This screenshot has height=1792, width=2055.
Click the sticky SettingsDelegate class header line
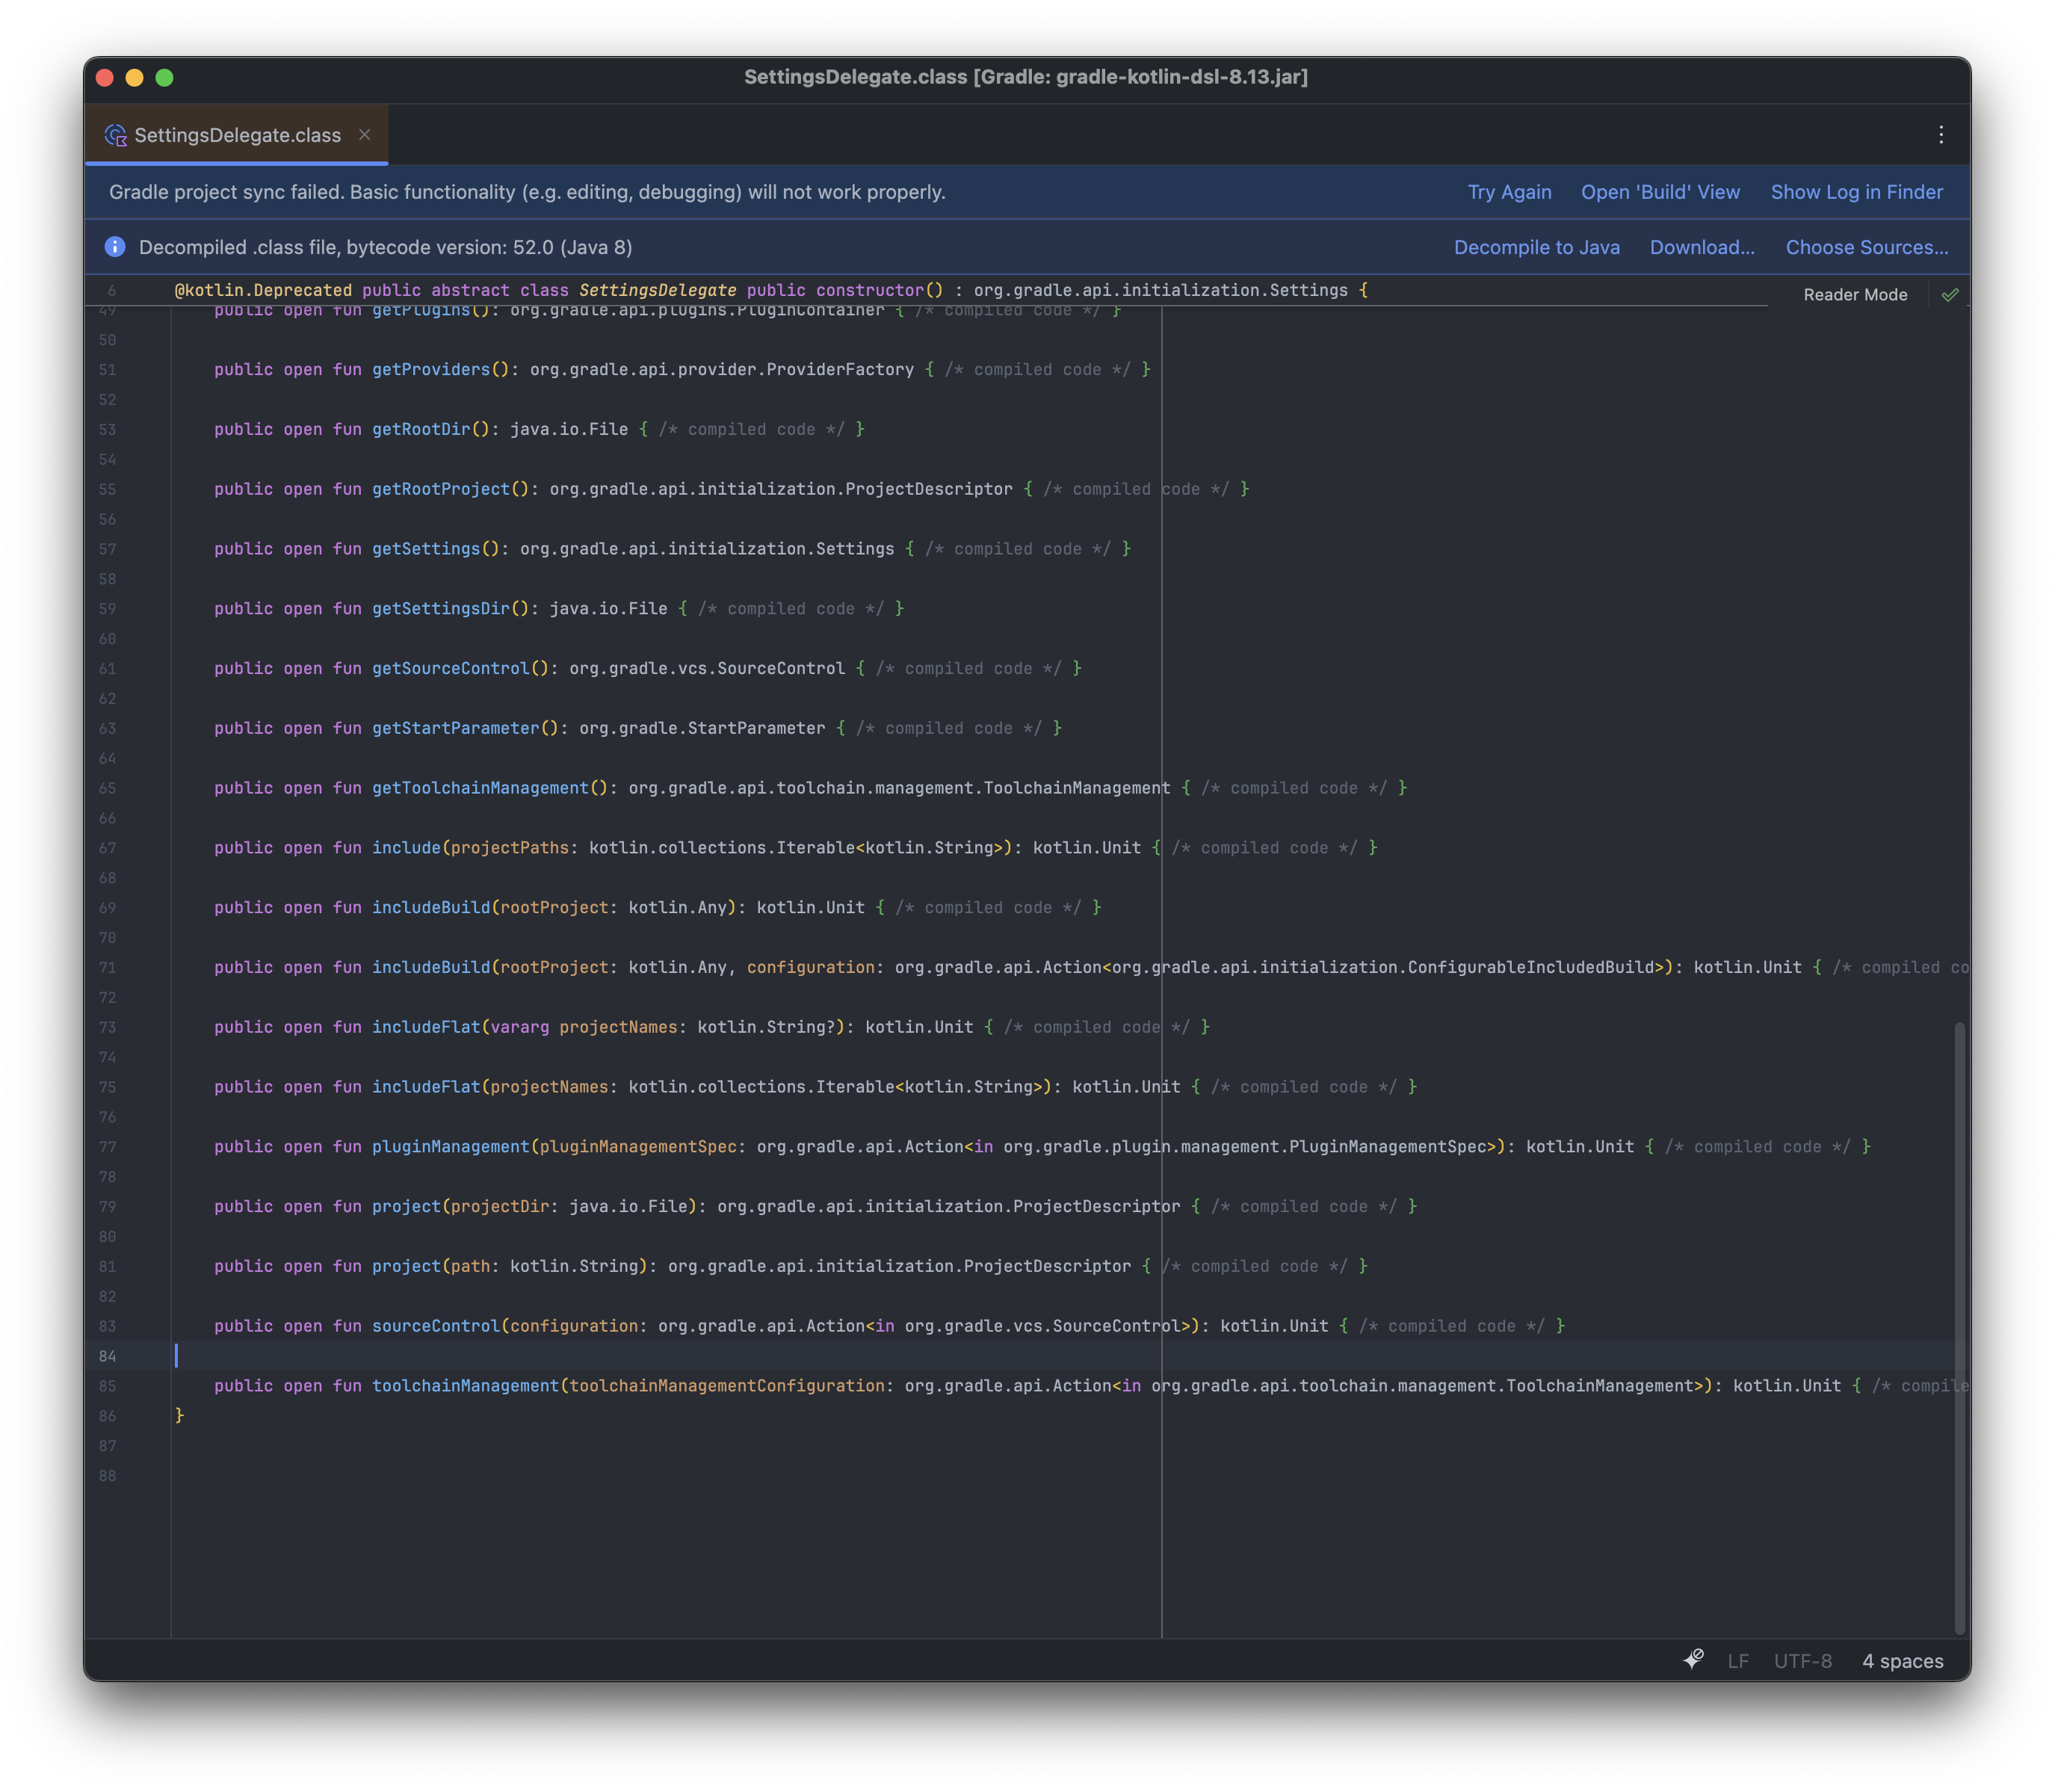[x=770, y=290]
